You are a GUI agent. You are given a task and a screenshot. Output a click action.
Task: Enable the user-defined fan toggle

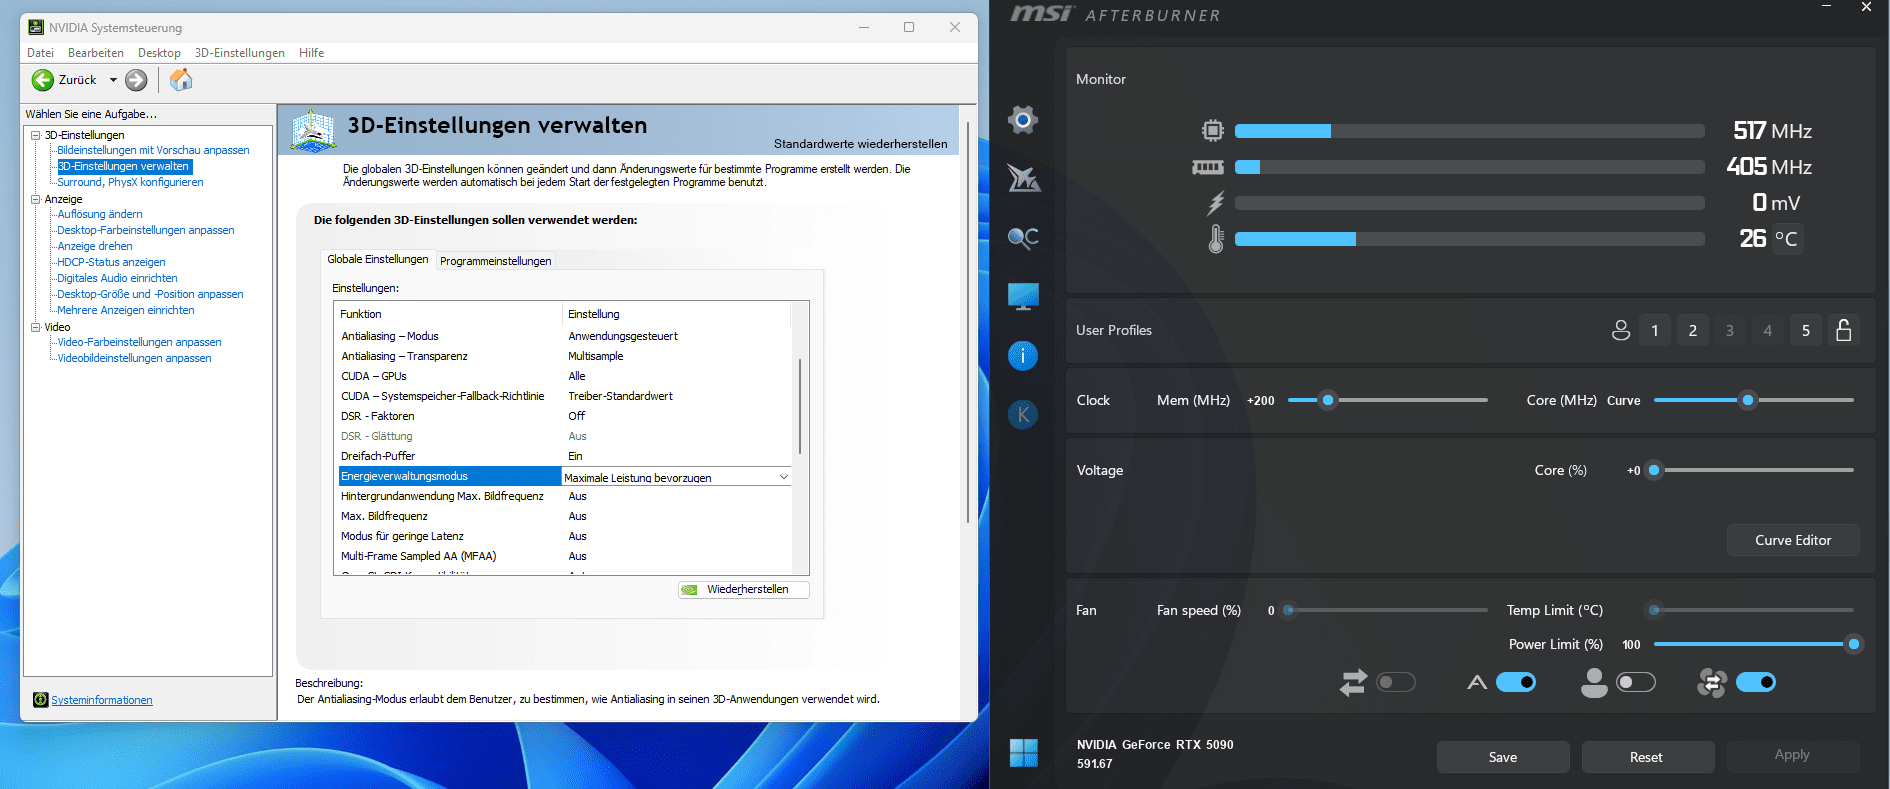click(x=1636, y=682)
